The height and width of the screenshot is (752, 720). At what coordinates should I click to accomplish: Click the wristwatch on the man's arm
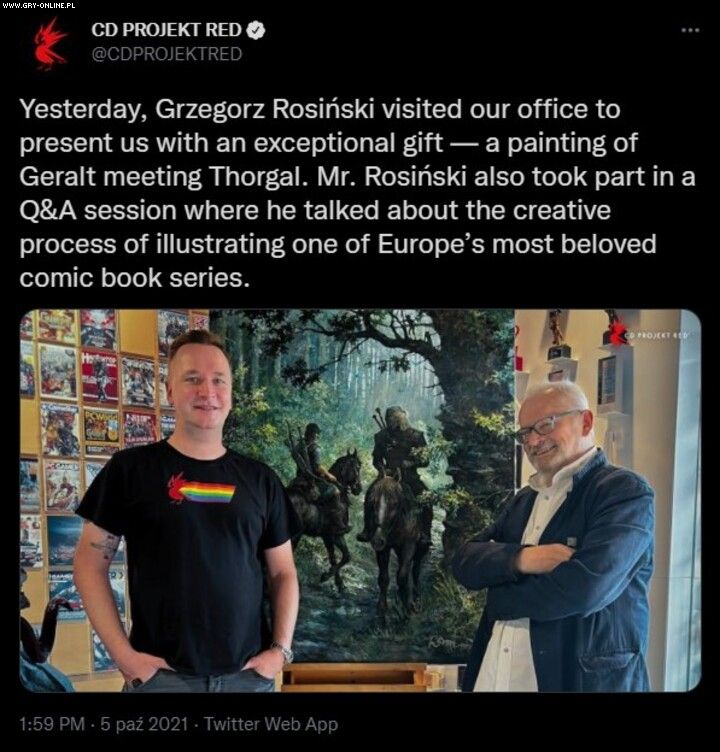pyautogui.click(x=284, y=653)
